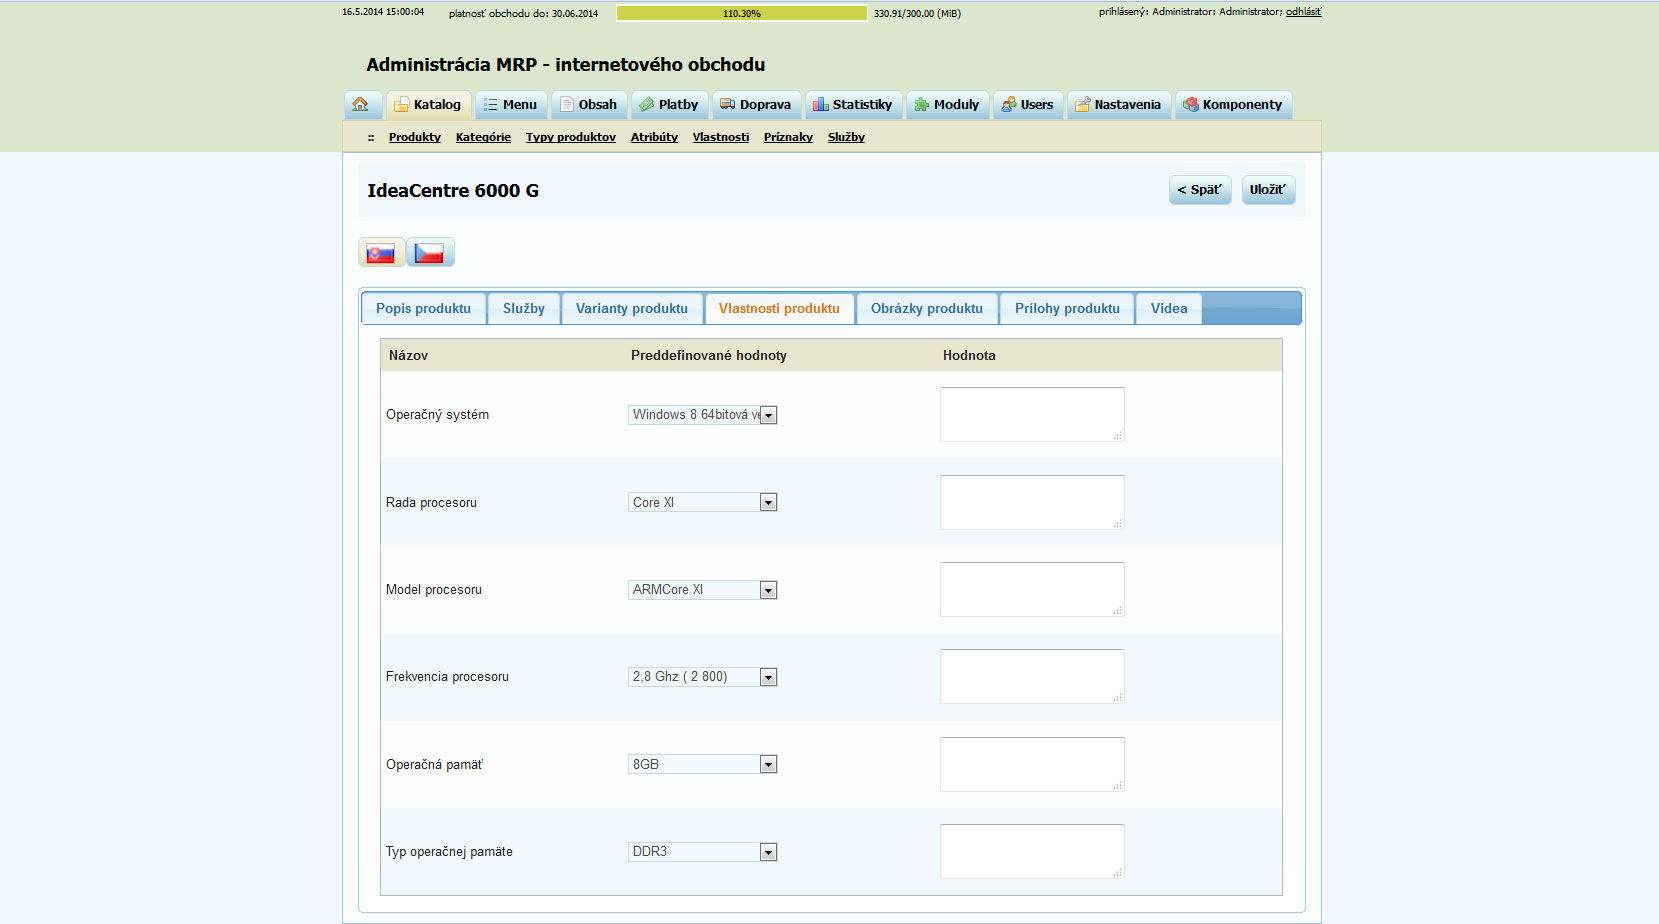Open the Platby navigation tab

(x=669, y=105)
